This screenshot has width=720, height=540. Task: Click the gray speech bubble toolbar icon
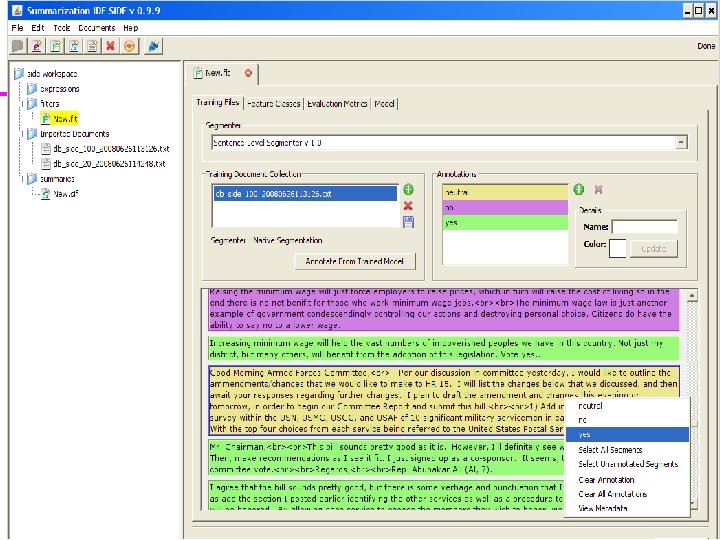click(17, 46)
